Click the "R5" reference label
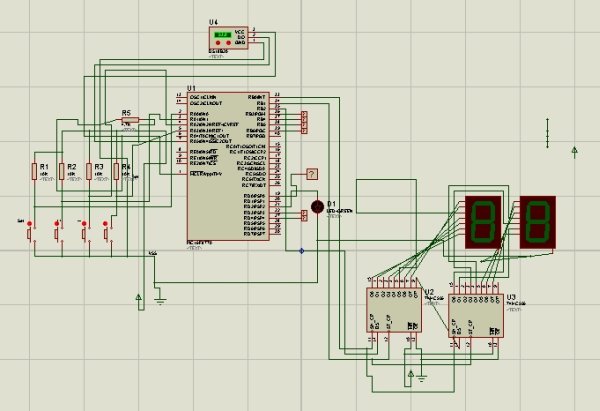Viewport: 600px width, 411px height. tap(126, 113)
